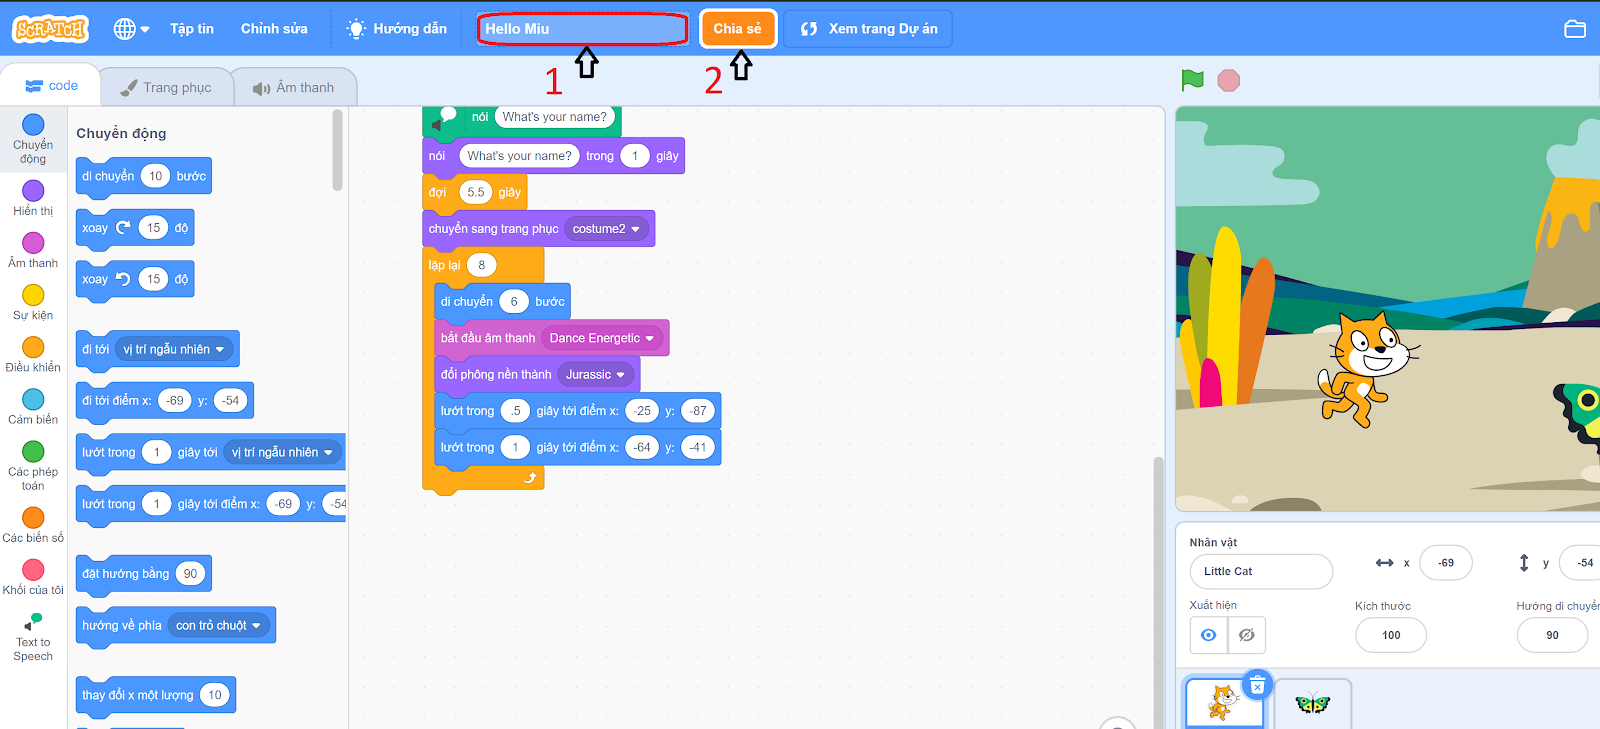
Task: Click the green flag to run project
Action: 1192,80
